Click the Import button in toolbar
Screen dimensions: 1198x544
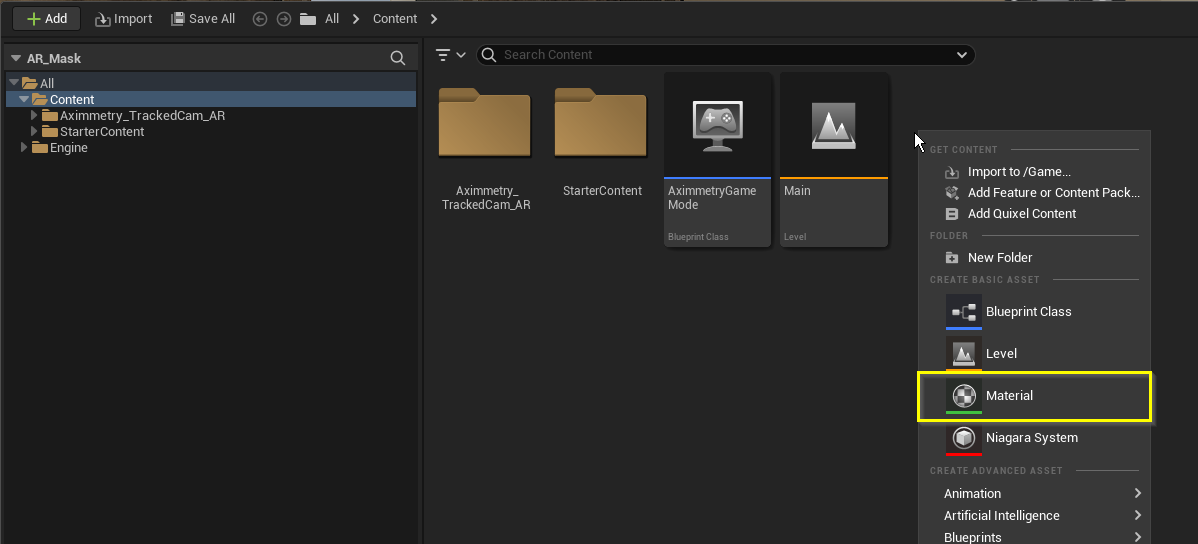pyautogui.click(x=124, y=19)
